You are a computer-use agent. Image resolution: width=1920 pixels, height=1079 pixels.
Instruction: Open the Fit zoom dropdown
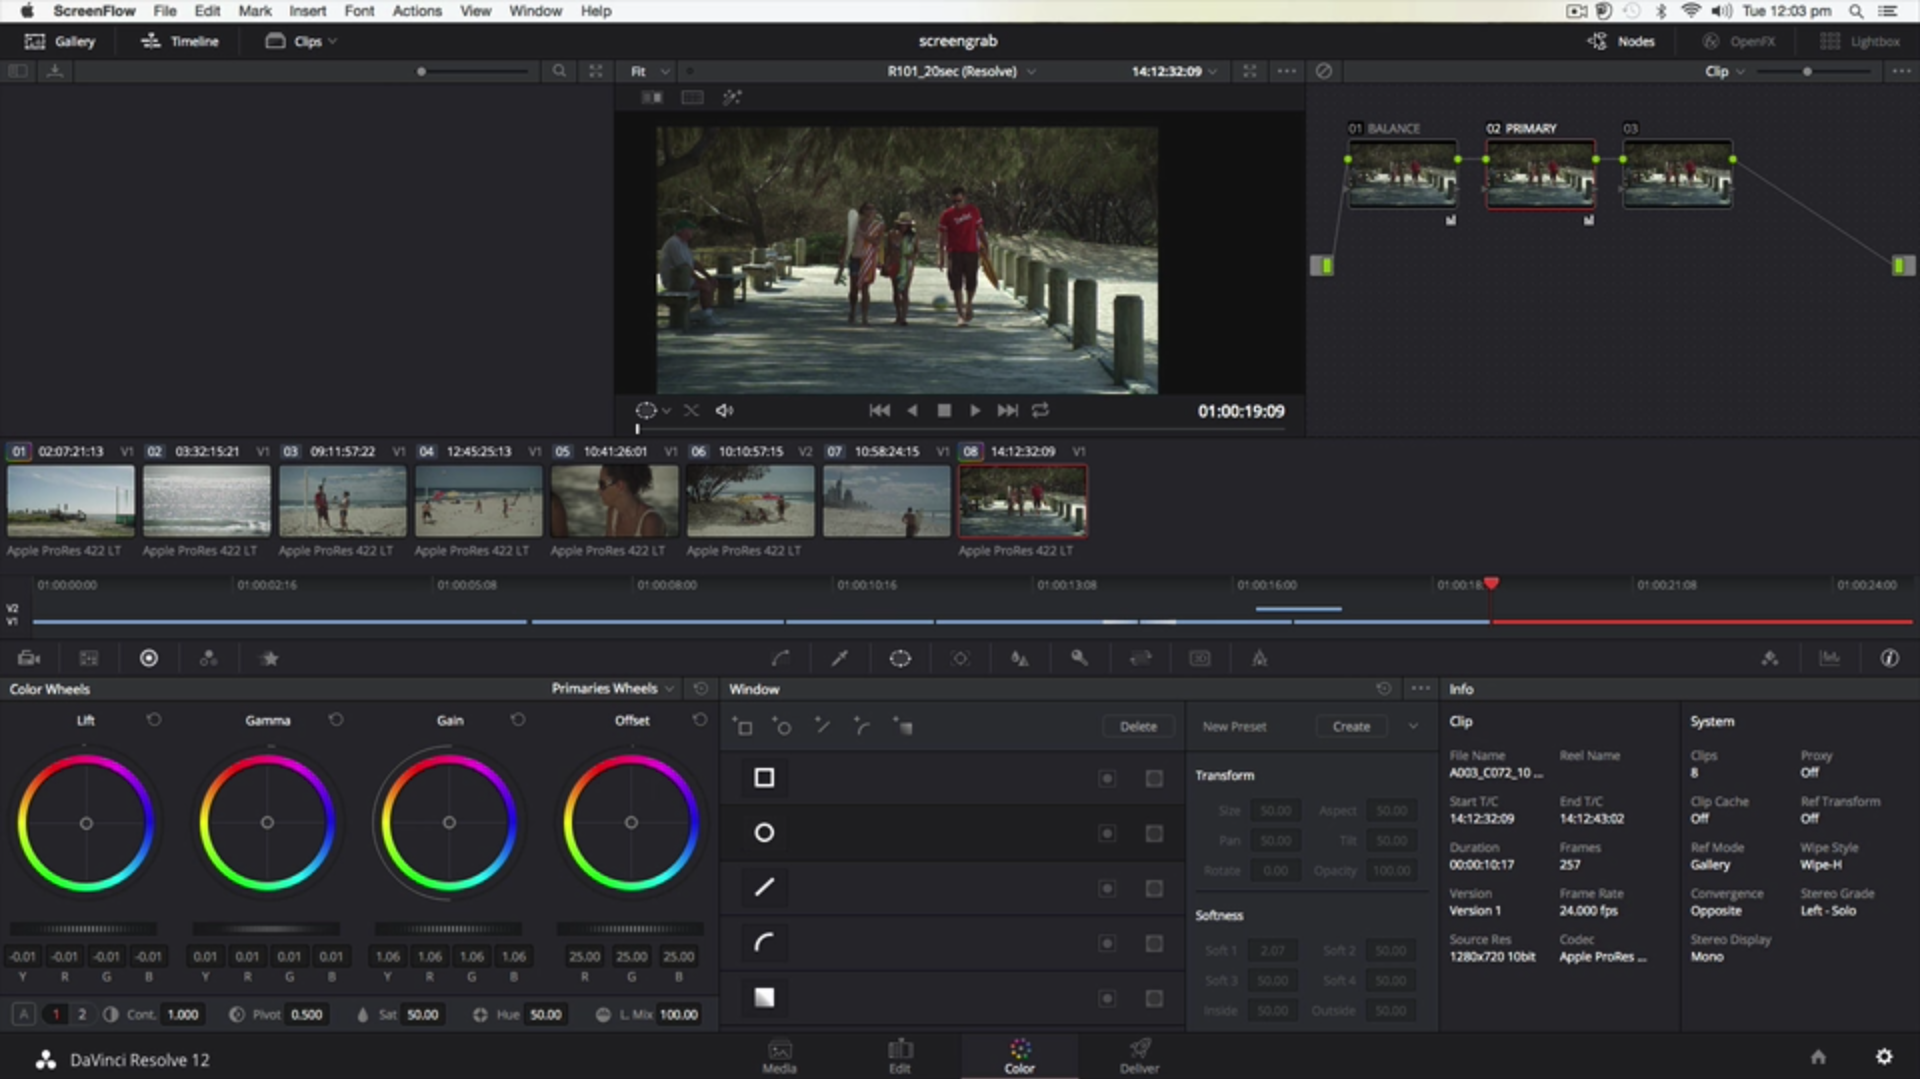point(650,71)
